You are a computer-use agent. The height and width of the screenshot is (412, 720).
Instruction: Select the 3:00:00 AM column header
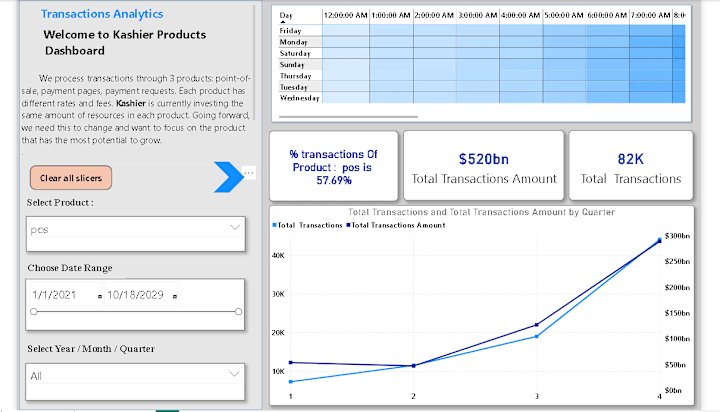(478, 15)
